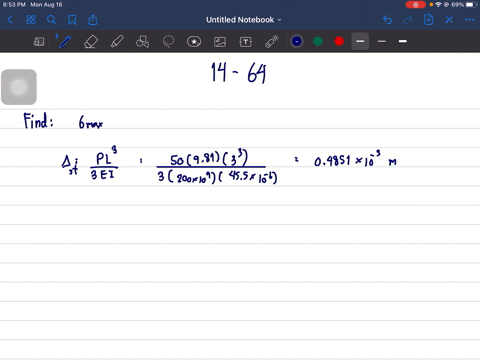Toggle the zoom window tool
This screenshot has height=360, width=480.
tap(39, 42)
